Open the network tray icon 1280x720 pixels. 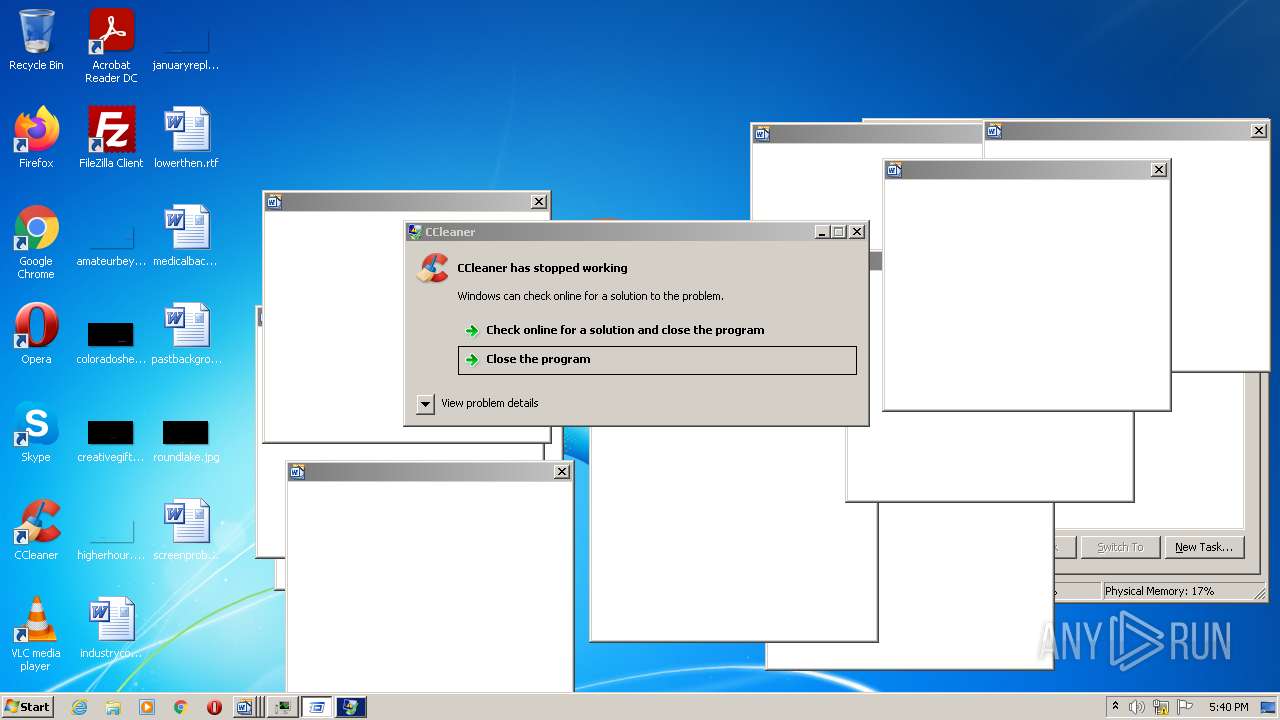[x=1160, y=707]
